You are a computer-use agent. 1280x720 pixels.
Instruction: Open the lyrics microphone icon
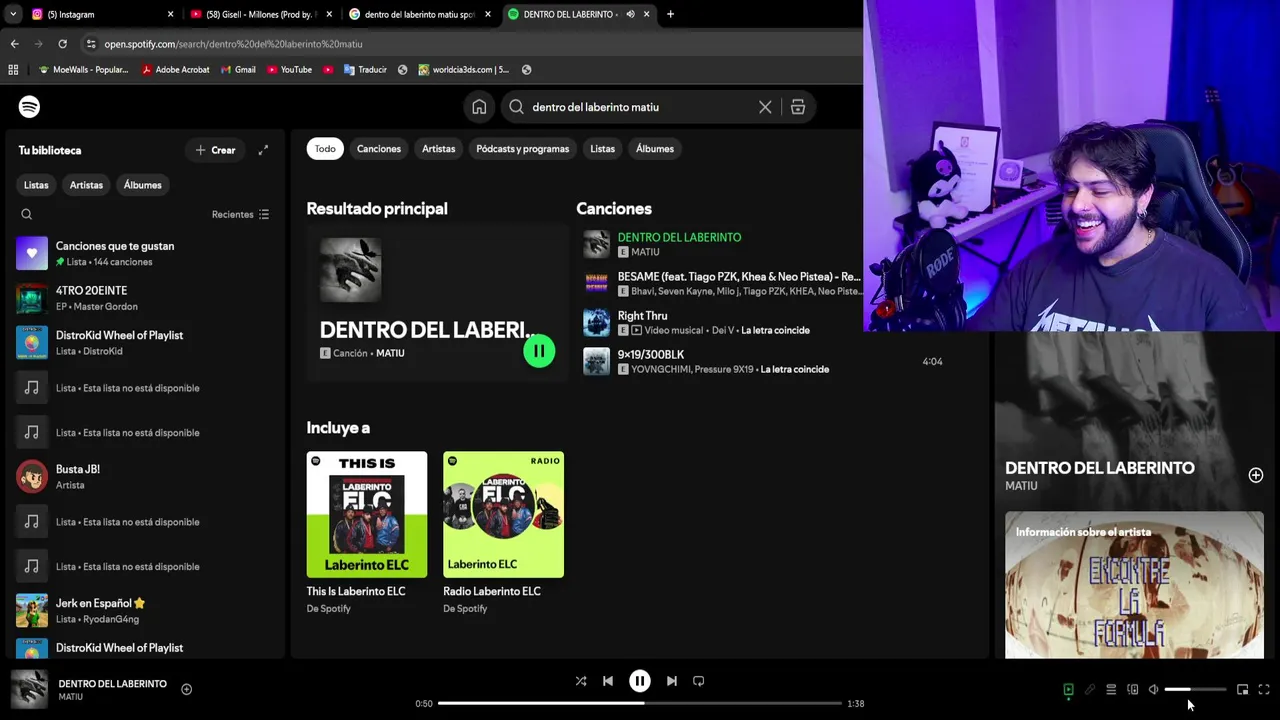pyautogui.click(x=1090, y=689)
